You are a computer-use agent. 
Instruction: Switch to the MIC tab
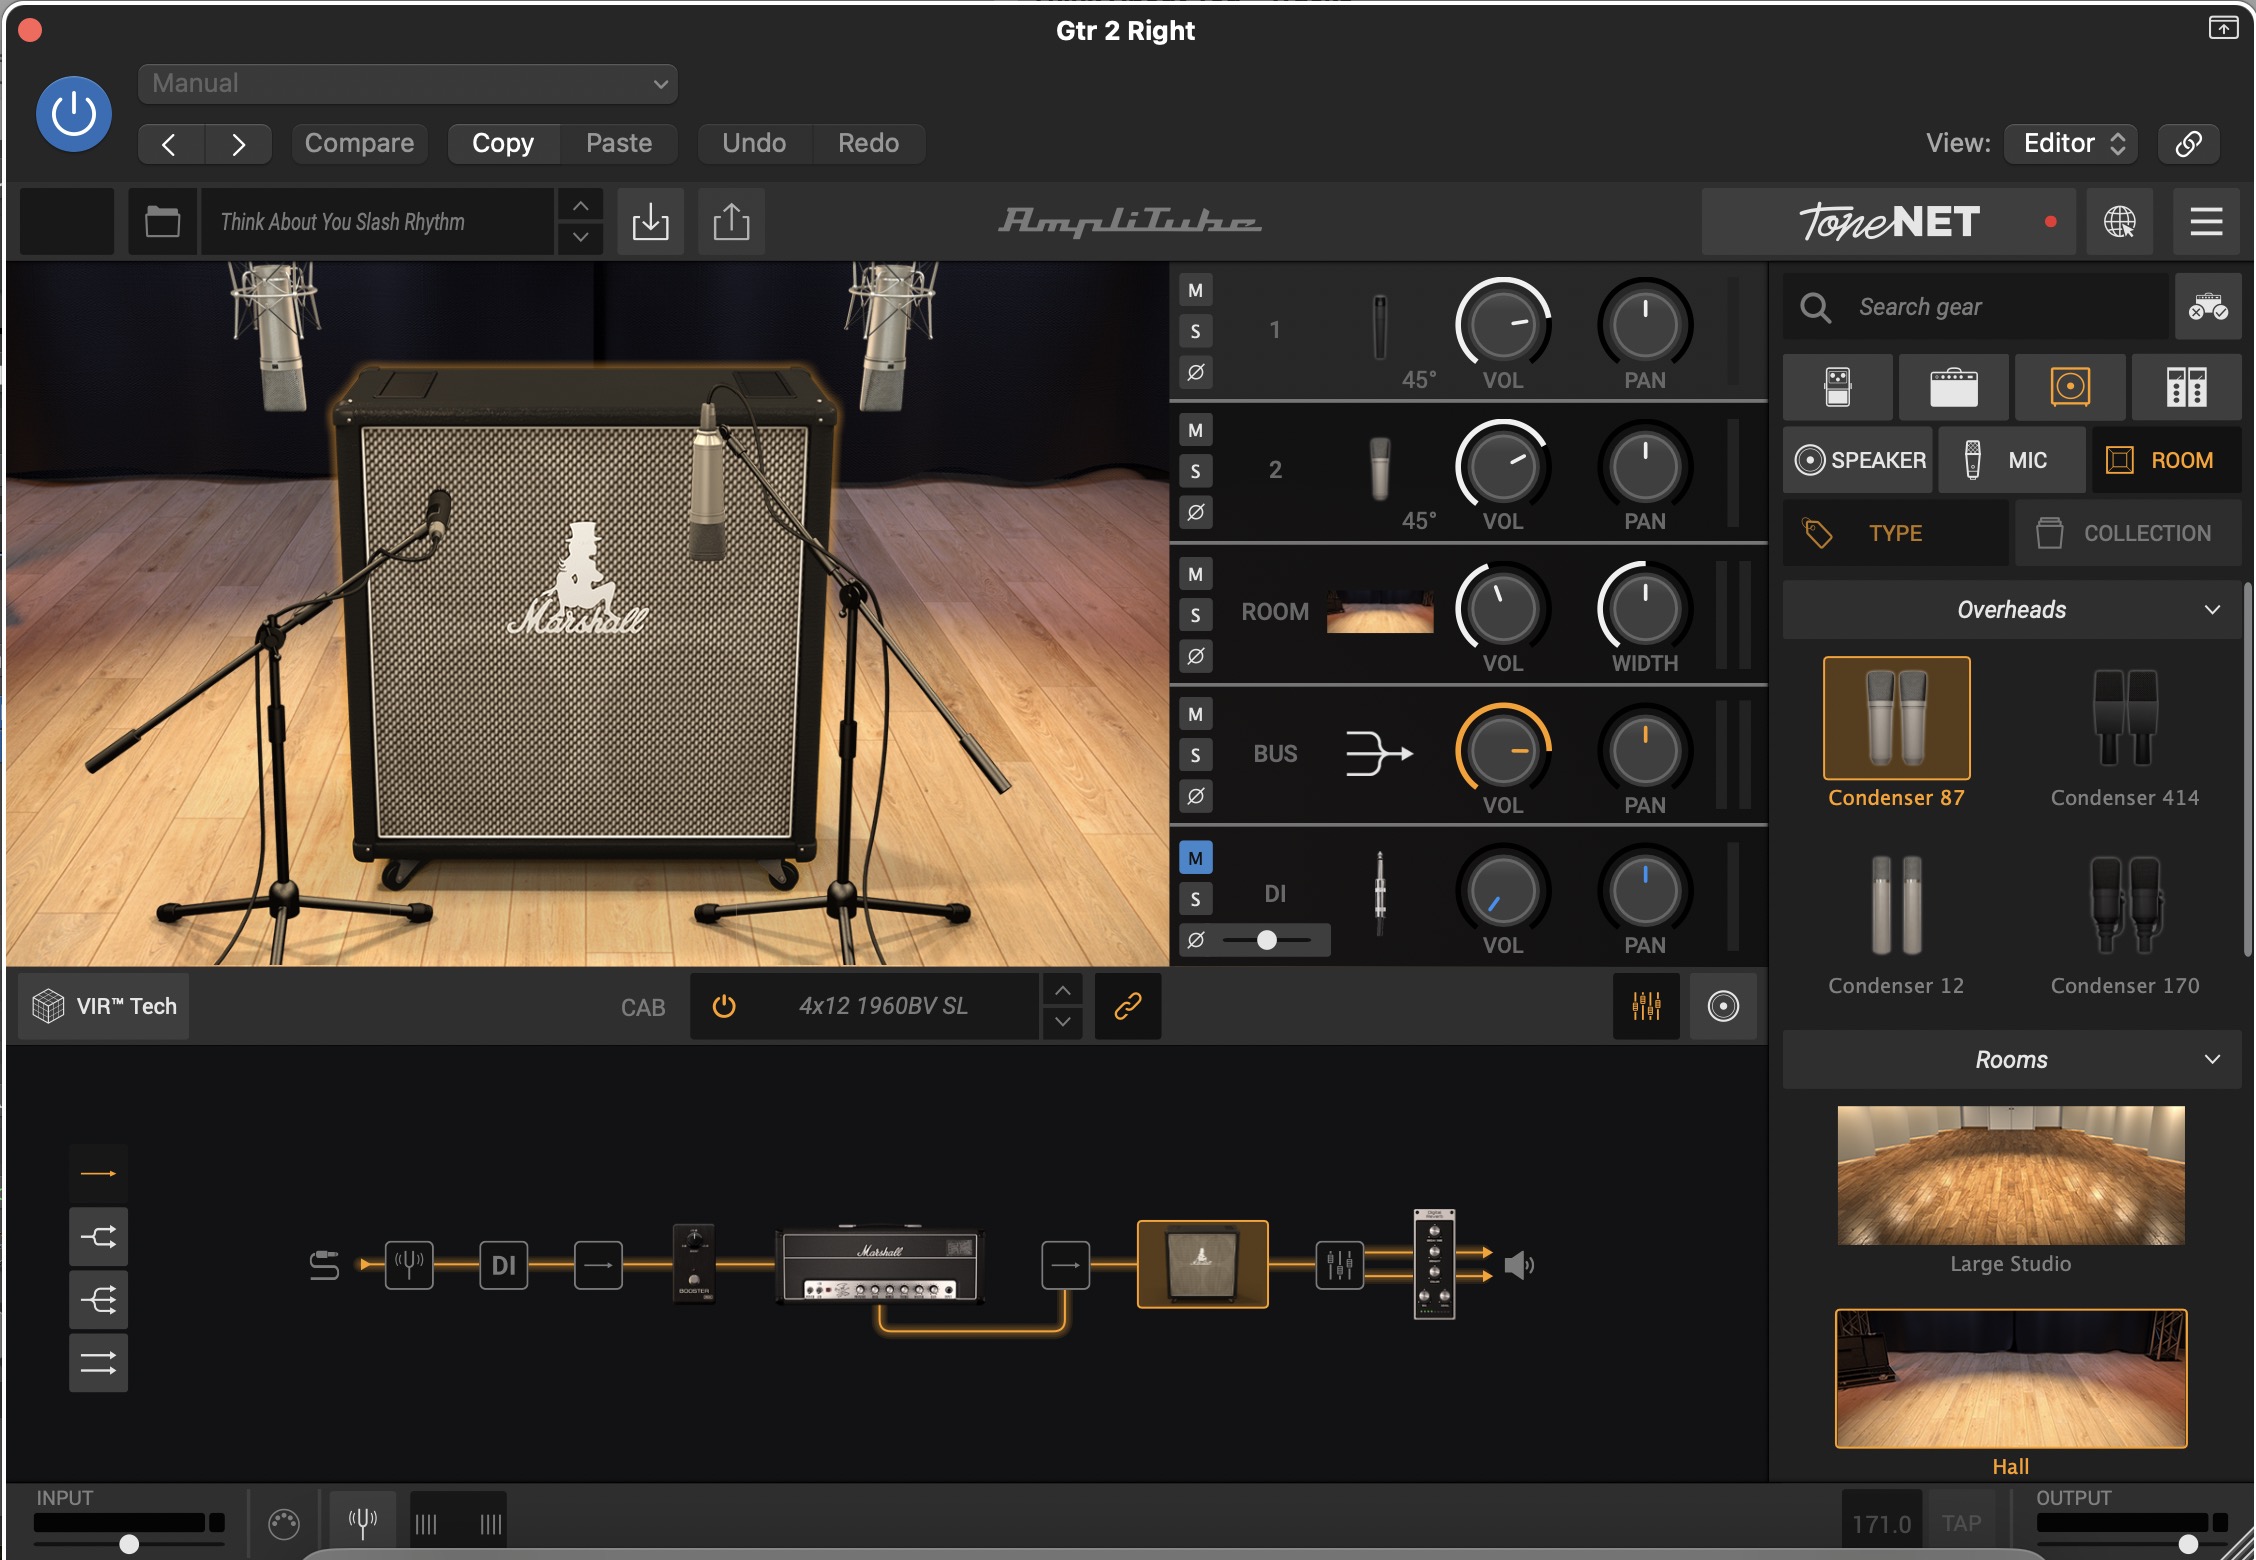coord(2011,460)
